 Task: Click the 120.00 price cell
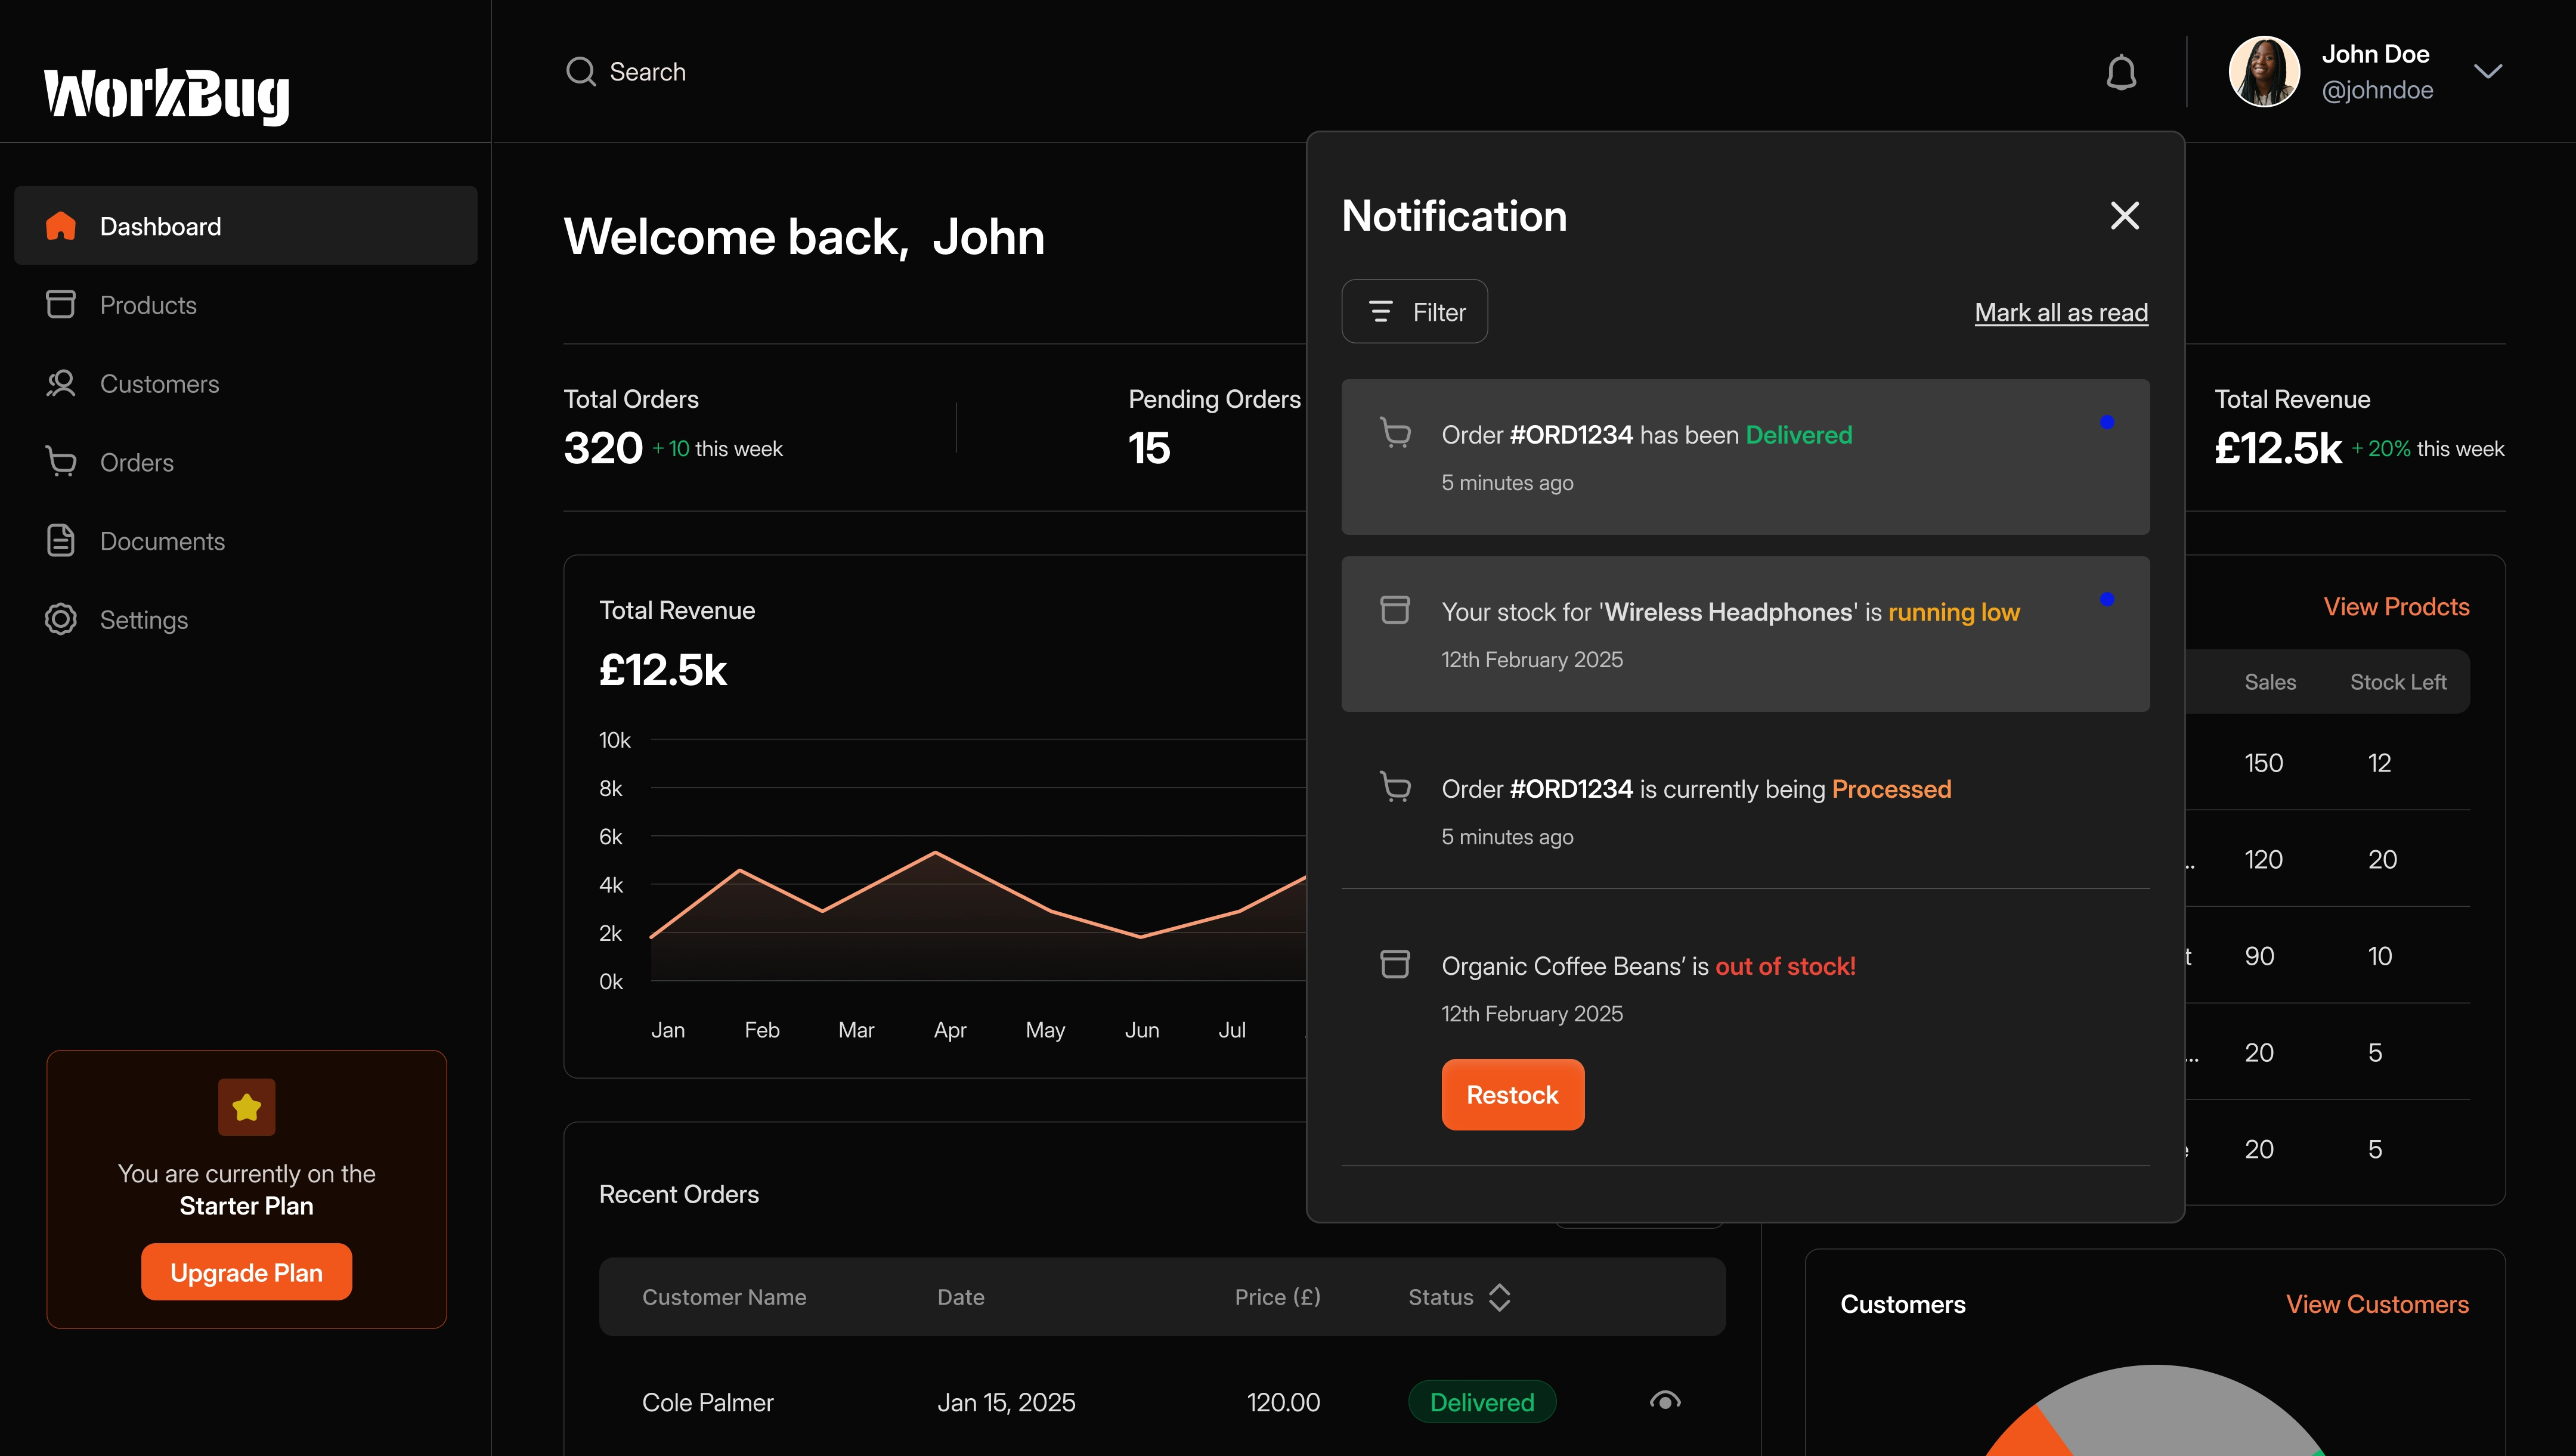click(x=1283, y=1402)
